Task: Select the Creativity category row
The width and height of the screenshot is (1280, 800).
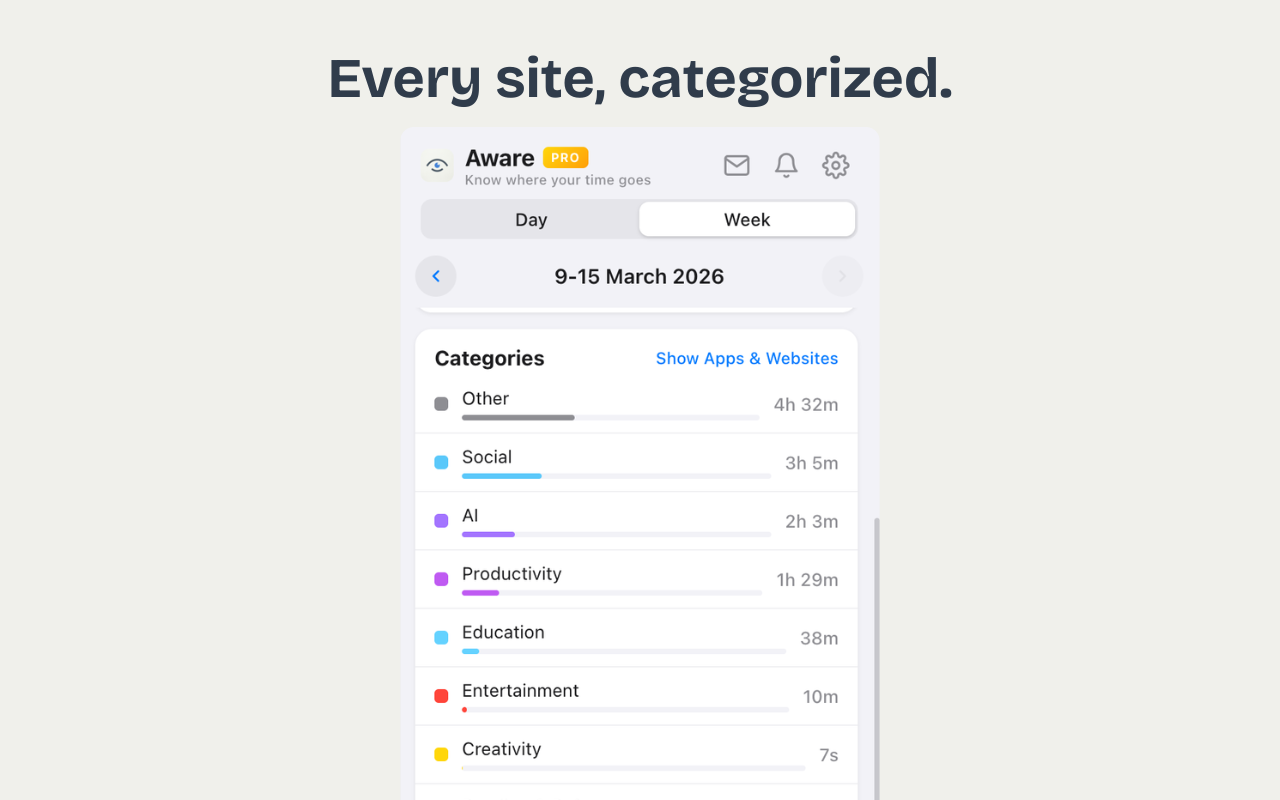Action: point(636,754)
